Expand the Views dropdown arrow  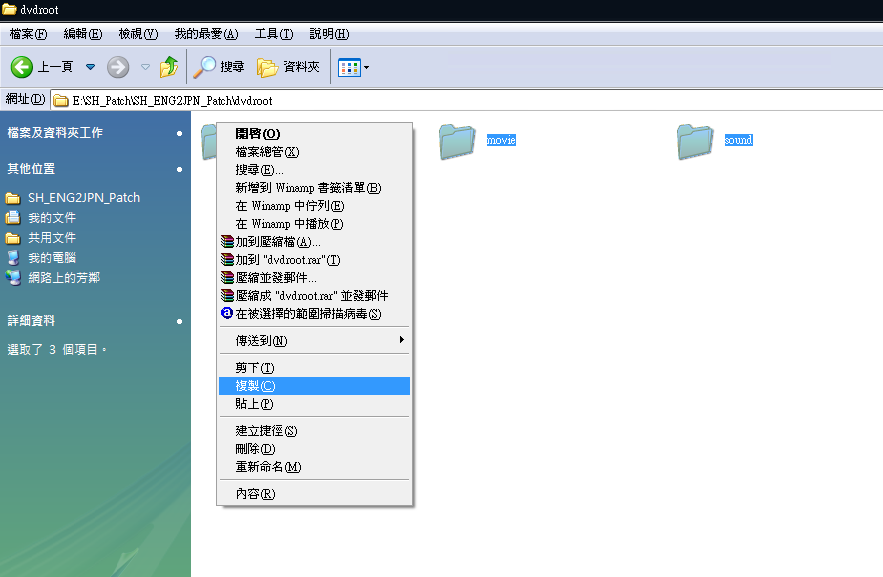[x=367, y=67]
